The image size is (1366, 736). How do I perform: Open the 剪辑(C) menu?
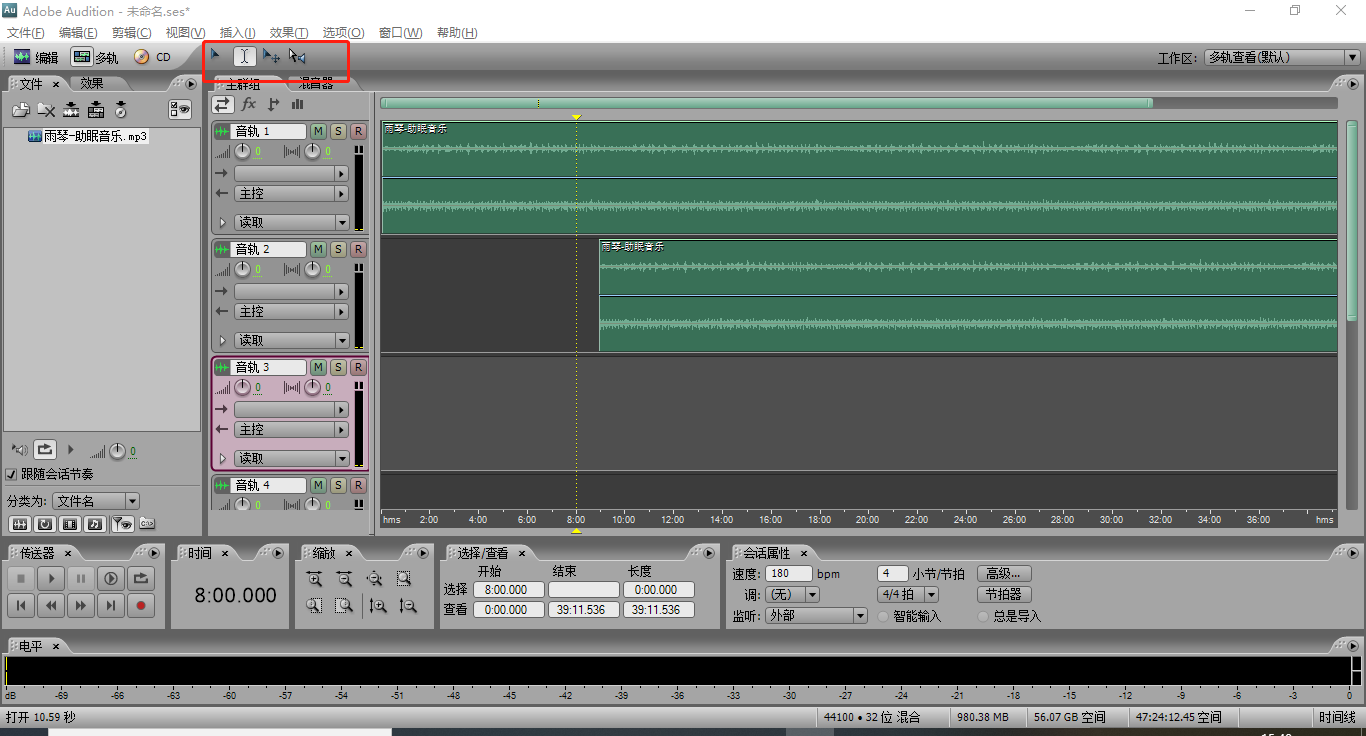tap(132, 33)
